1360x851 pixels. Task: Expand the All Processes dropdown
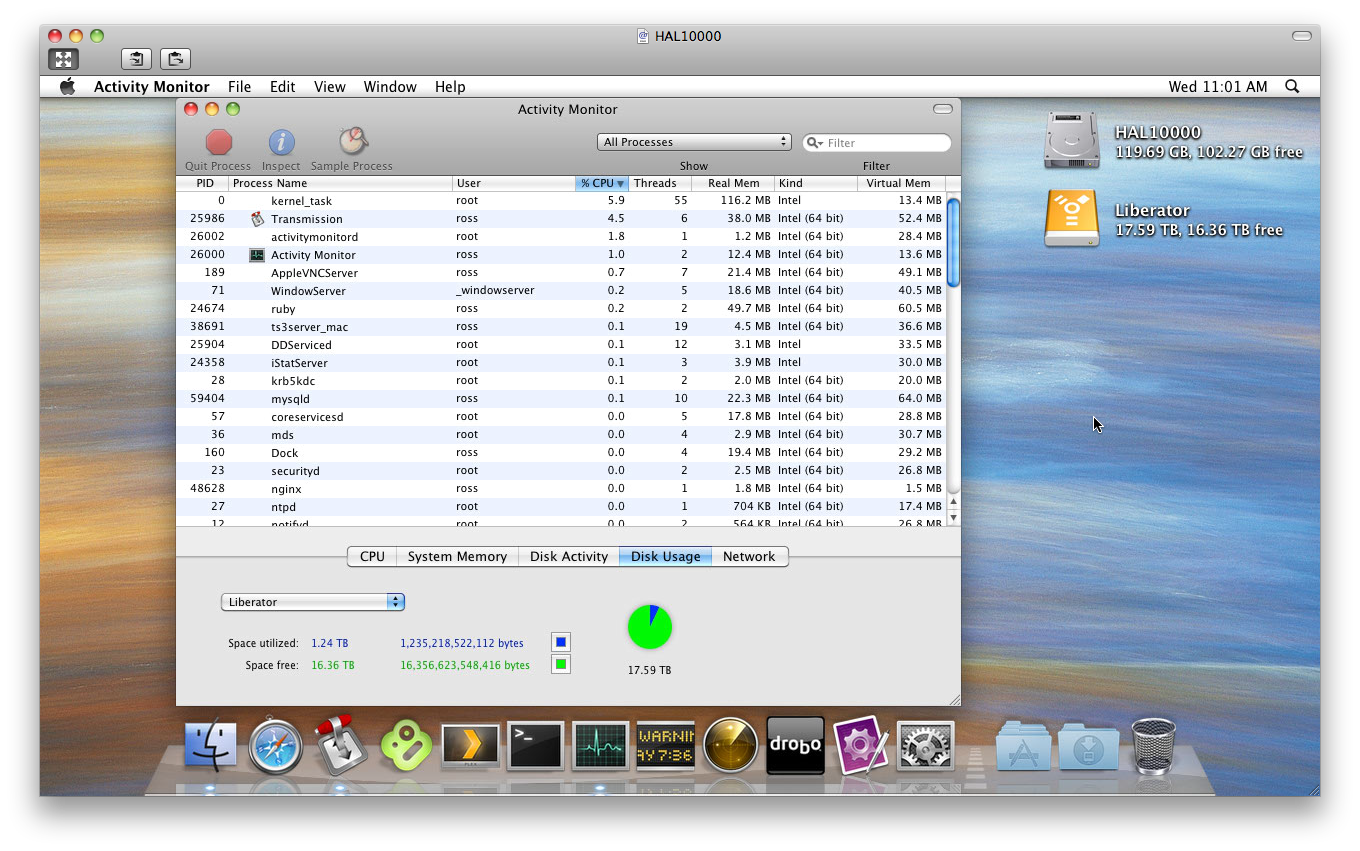coord(694,142)
